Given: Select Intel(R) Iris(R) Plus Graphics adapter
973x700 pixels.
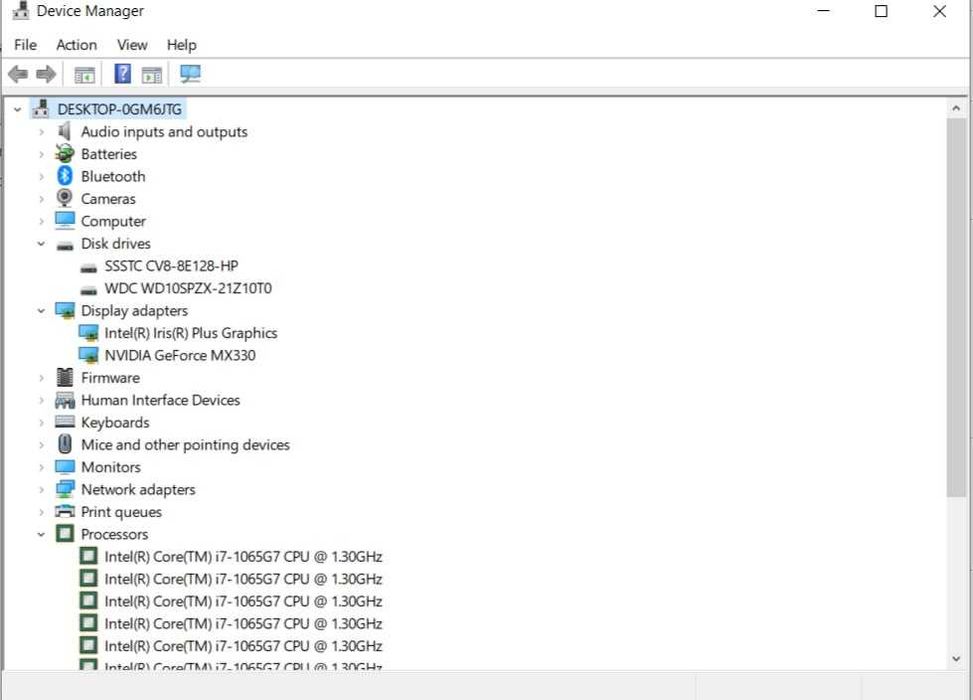Looking at the screenshot, I should pyautogui.click(x=191, y=333).
